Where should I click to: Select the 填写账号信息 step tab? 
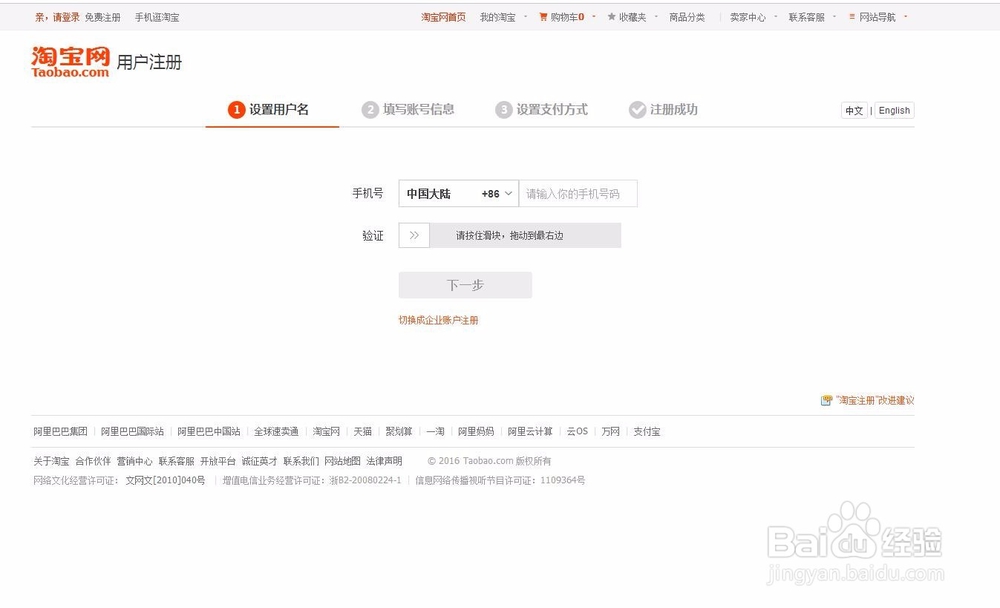tap(408, 110)
